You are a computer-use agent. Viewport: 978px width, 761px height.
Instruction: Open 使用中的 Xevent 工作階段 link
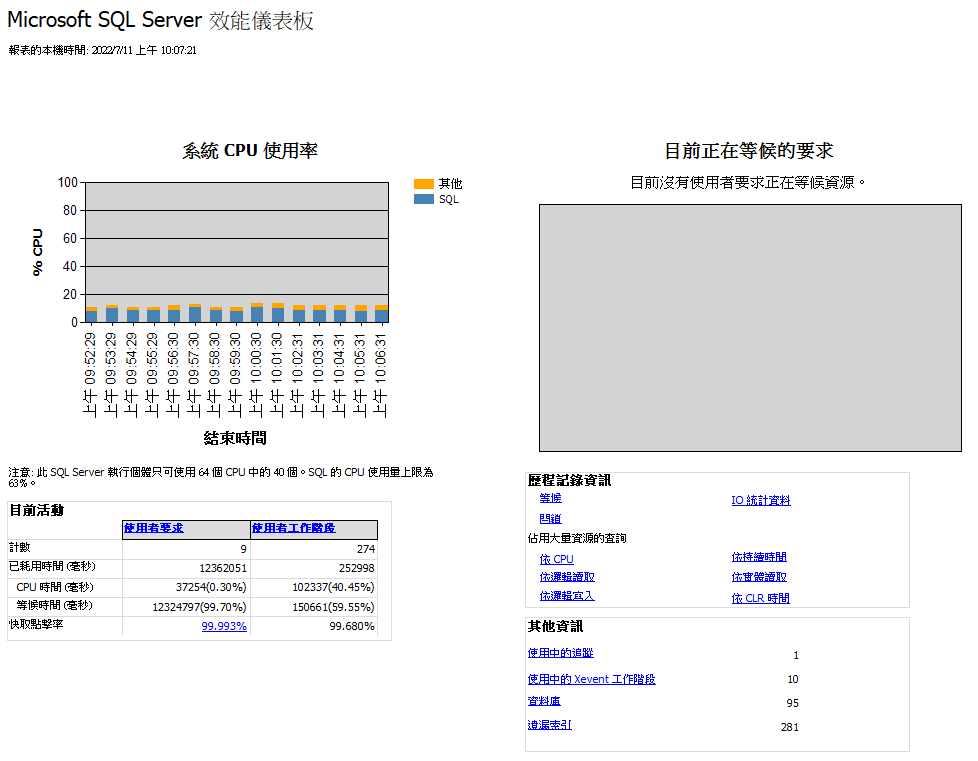pos(592,679)
